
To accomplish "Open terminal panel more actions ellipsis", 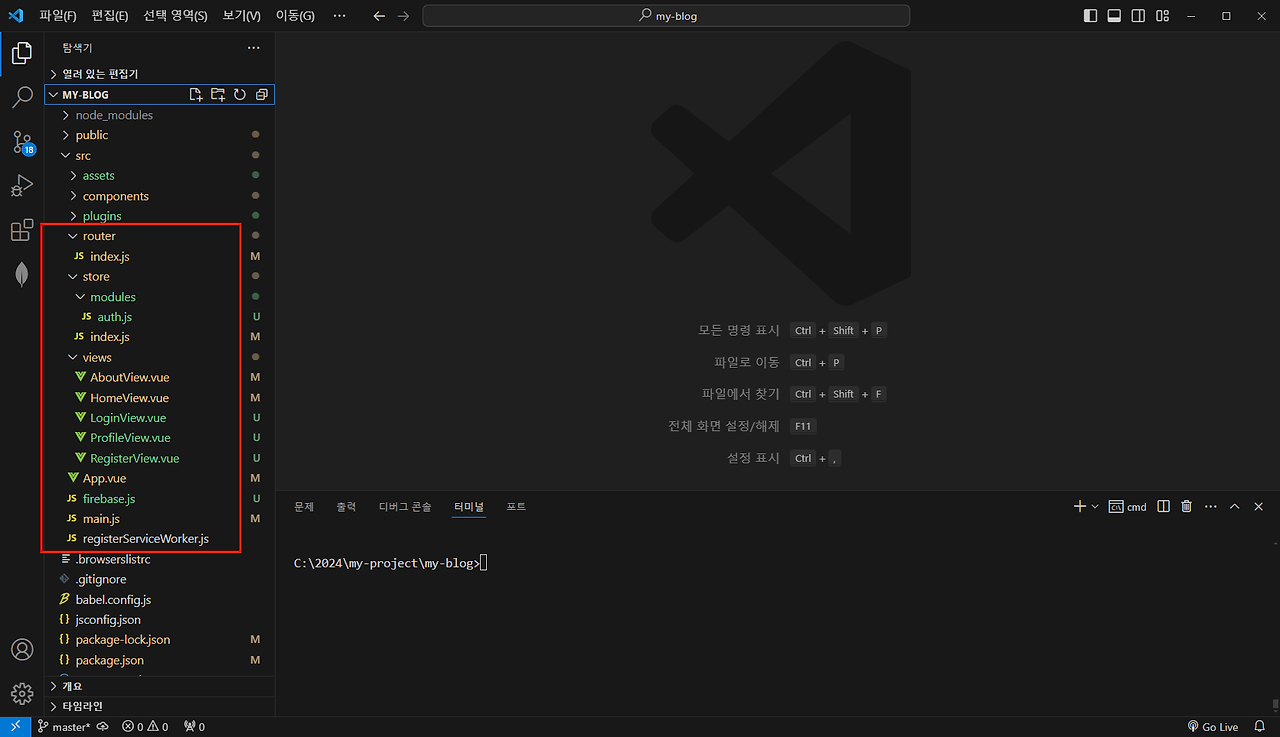I will coord(1210,507).
